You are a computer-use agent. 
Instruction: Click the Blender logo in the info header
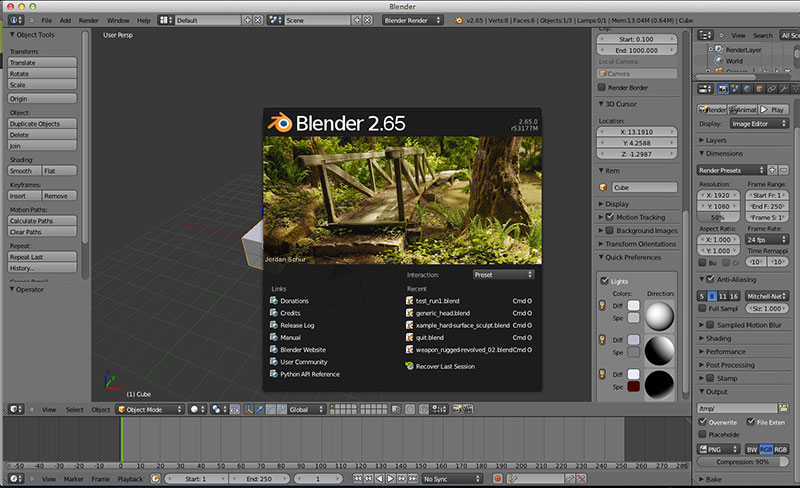click(x=458, y=20)
